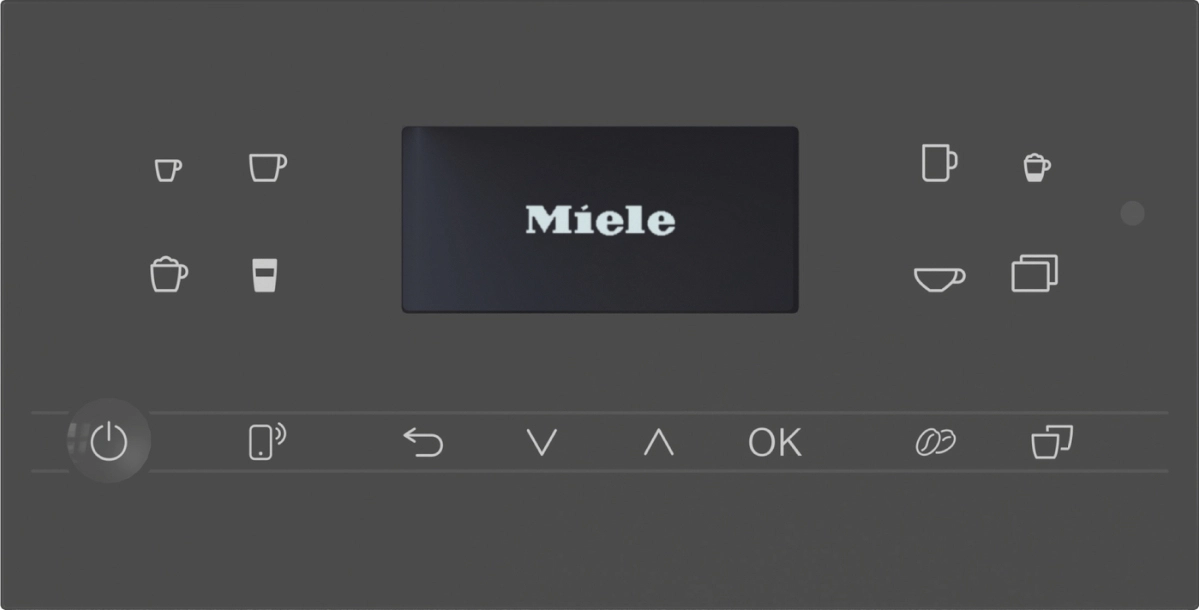The width and height of the screenshot is (1199, 610).
Task: Enable MobileStart phone signal icon
Action: click(268, 441)
